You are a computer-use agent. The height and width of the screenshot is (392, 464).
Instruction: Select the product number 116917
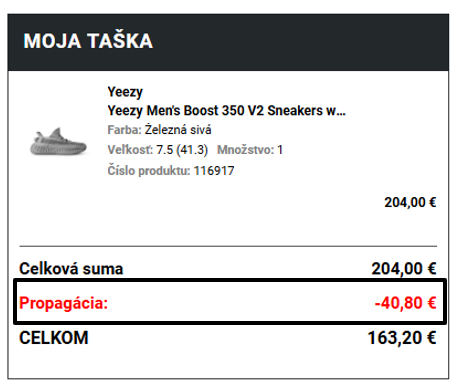pyautogui.click(x=214, y=171)
